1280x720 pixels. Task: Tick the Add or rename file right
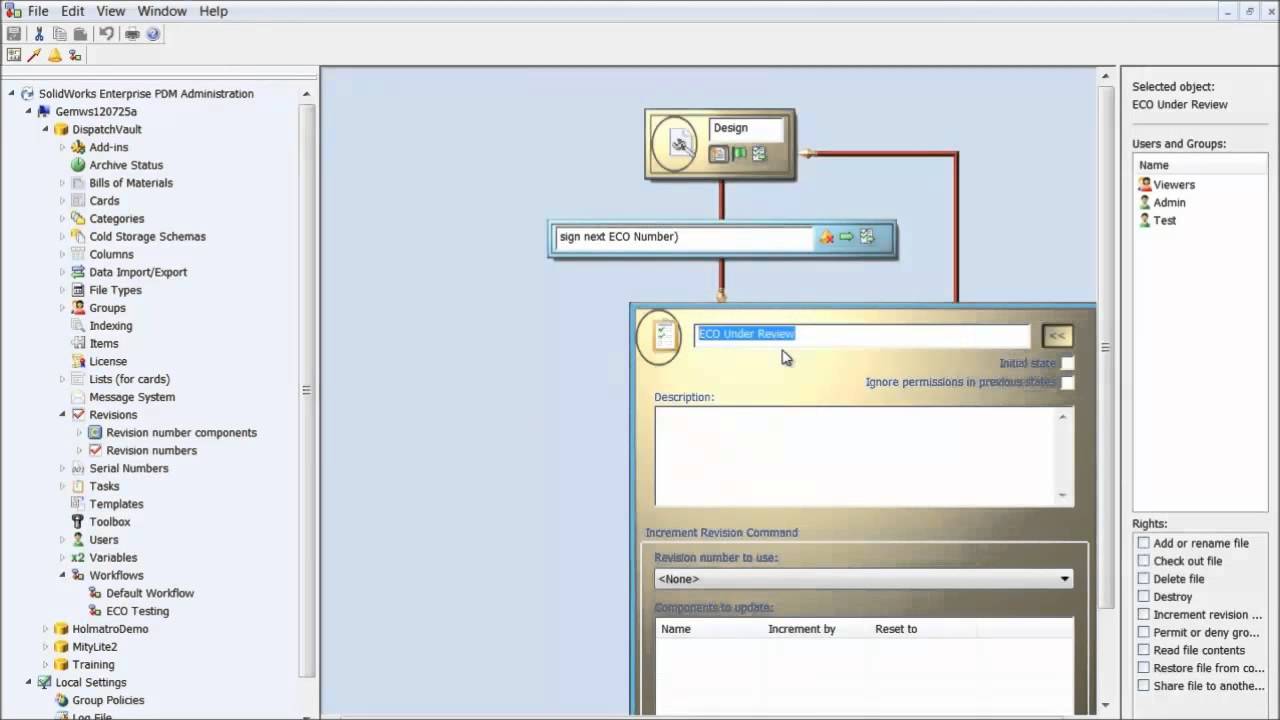1143,543
